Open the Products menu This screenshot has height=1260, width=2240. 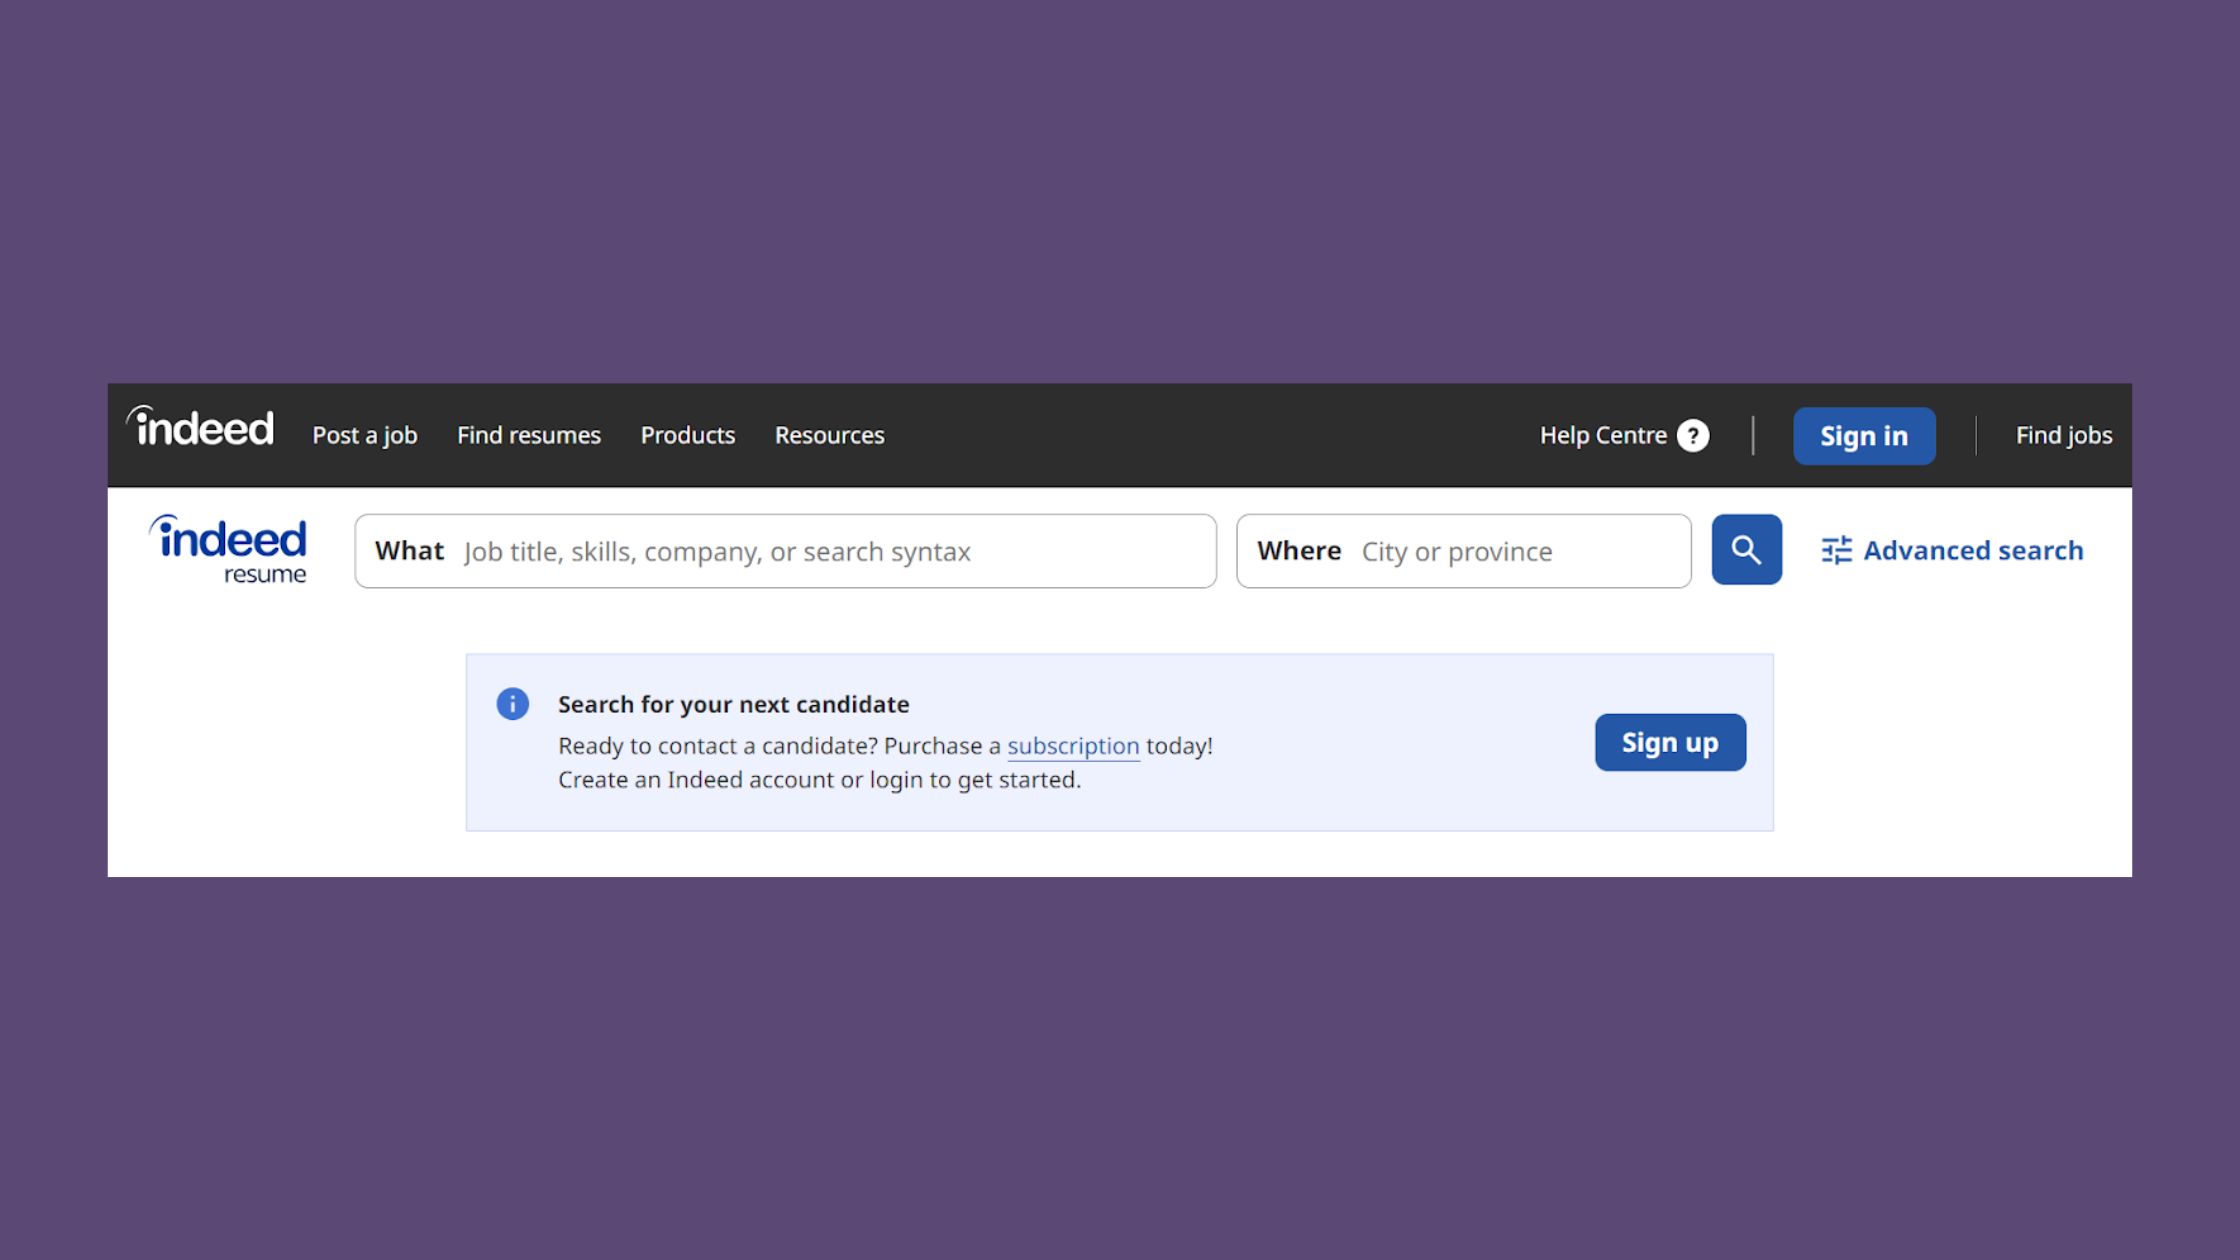tap(688, 436)
